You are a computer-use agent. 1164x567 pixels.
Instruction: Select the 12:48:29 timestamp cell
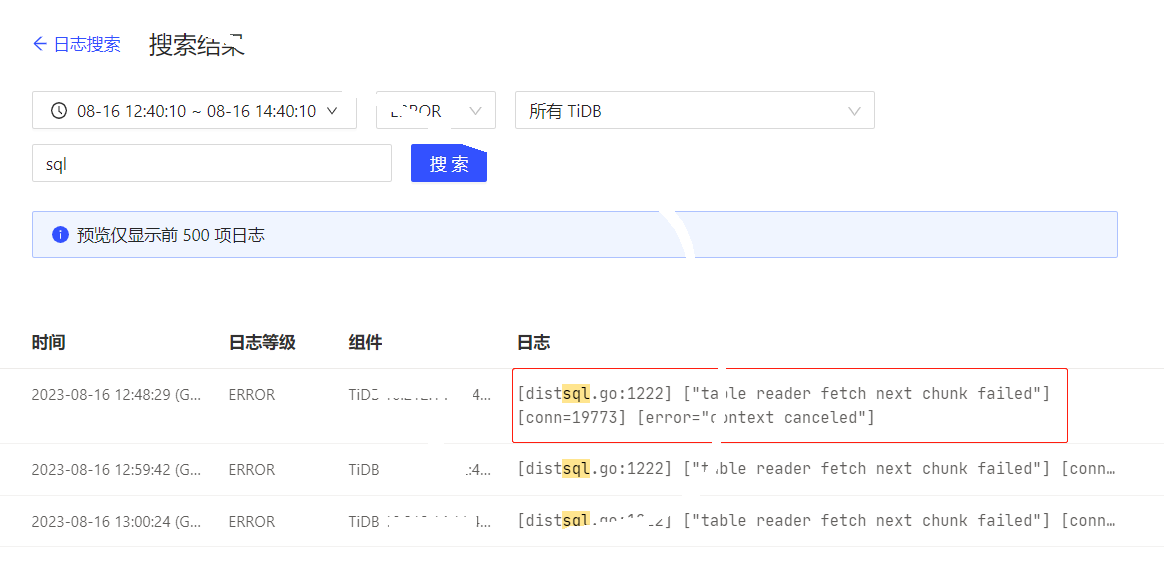[116, 395]
